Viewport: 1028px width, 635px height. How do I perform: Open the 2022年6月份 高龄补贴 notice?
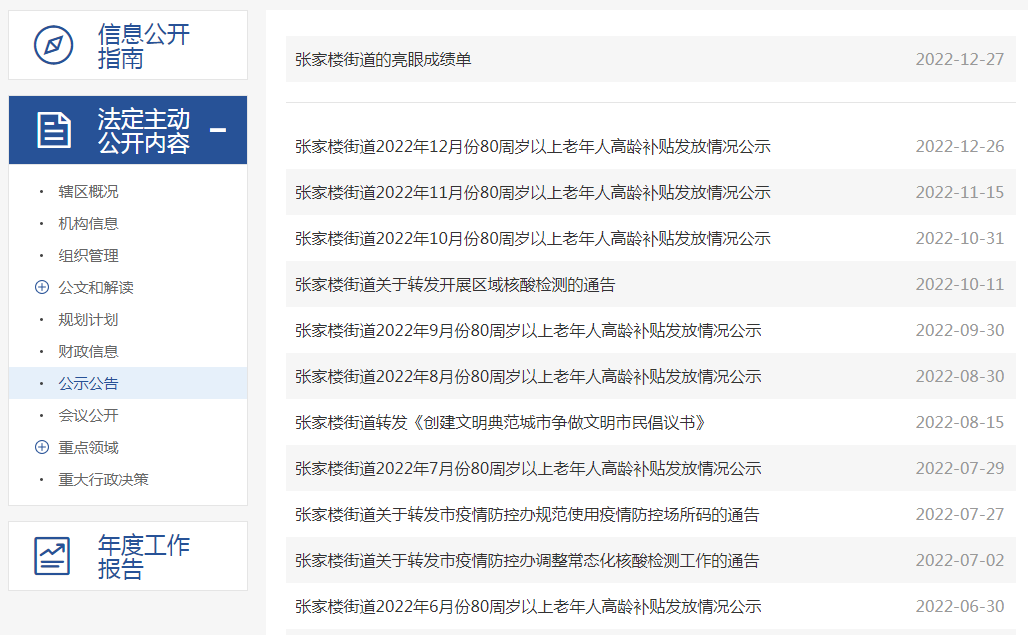[x=528, y=607]
